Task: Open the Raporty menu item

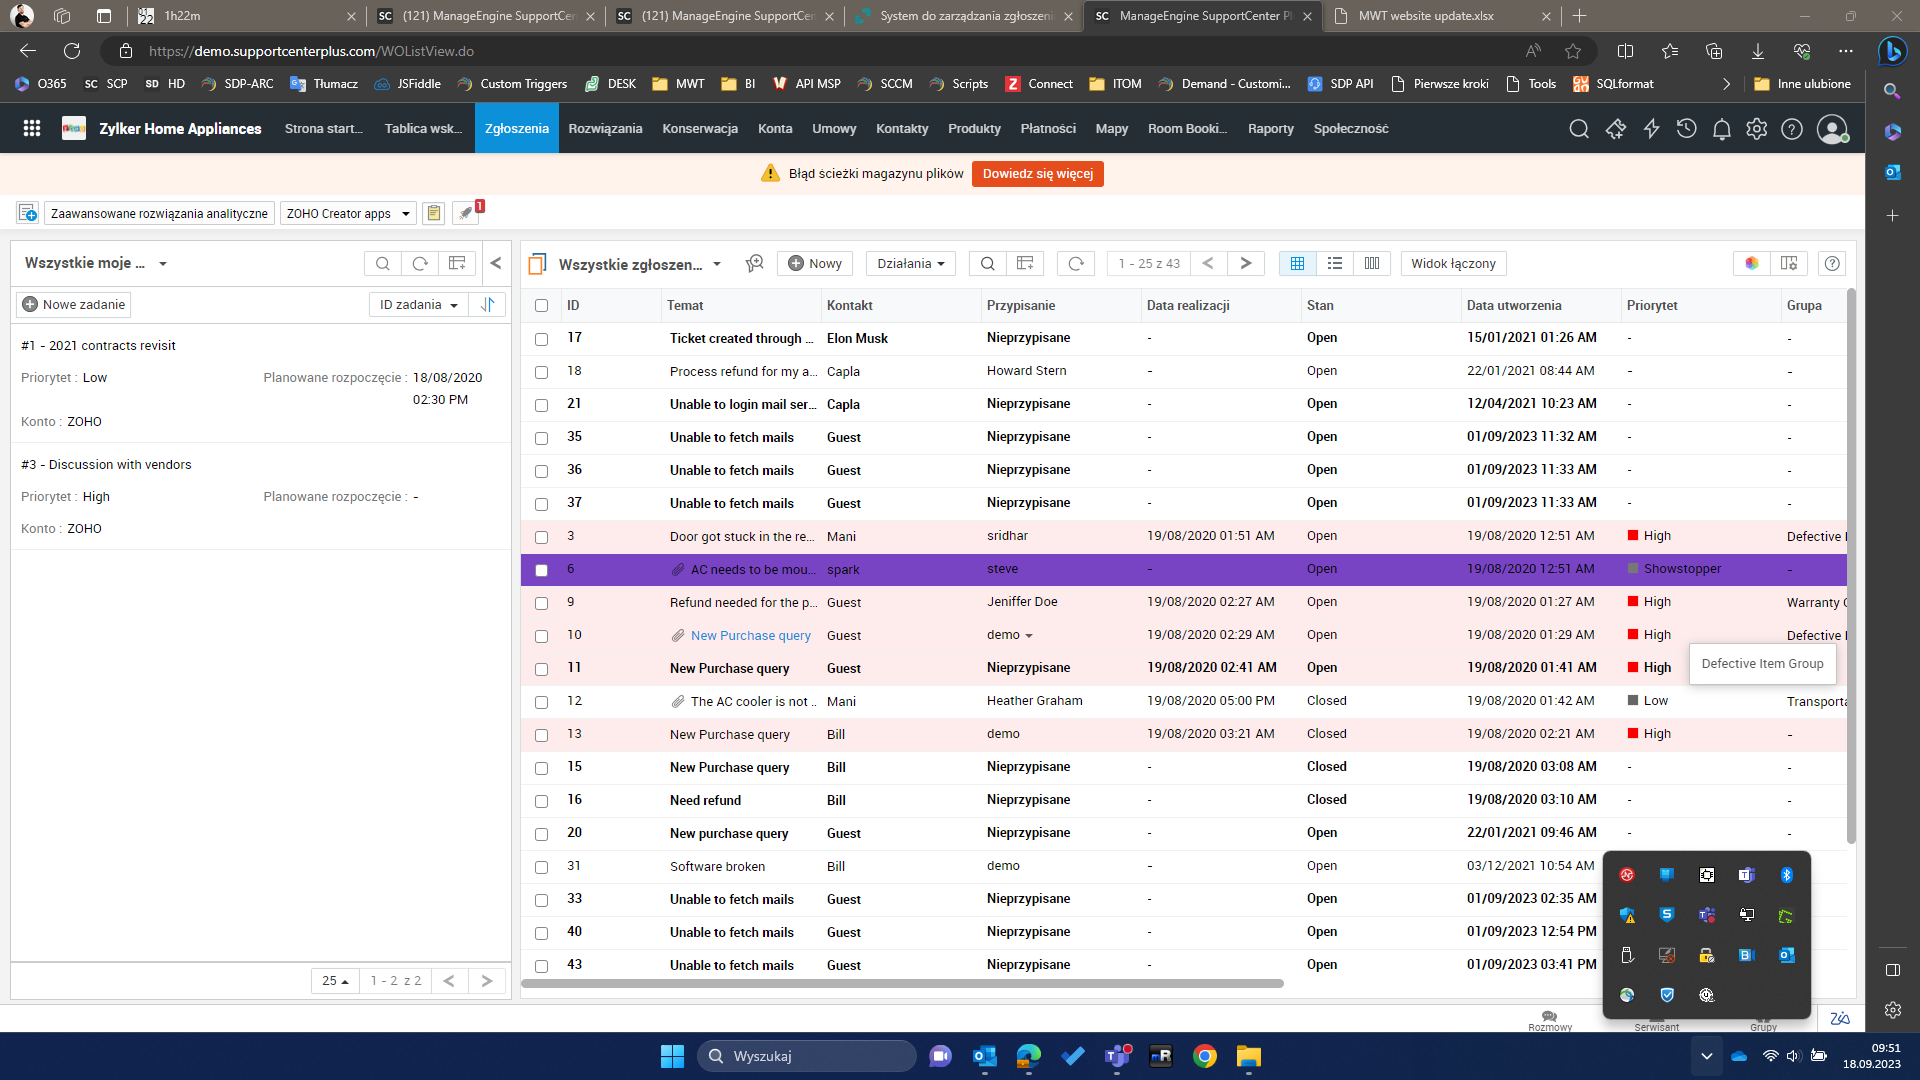Action: 1269,129
